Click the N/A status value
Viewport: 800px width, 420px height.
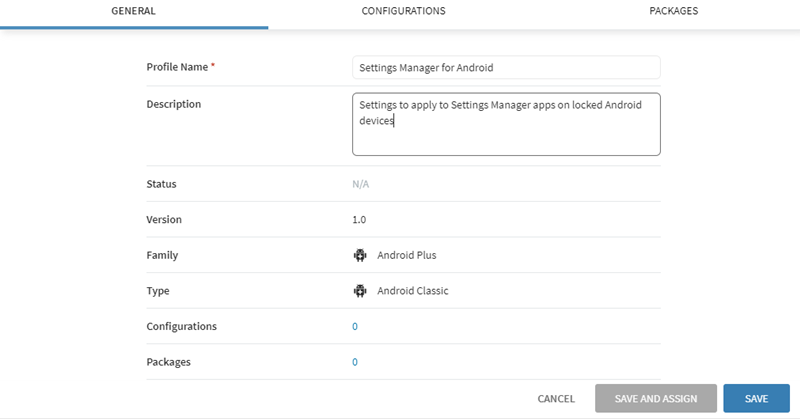[361, 184]
